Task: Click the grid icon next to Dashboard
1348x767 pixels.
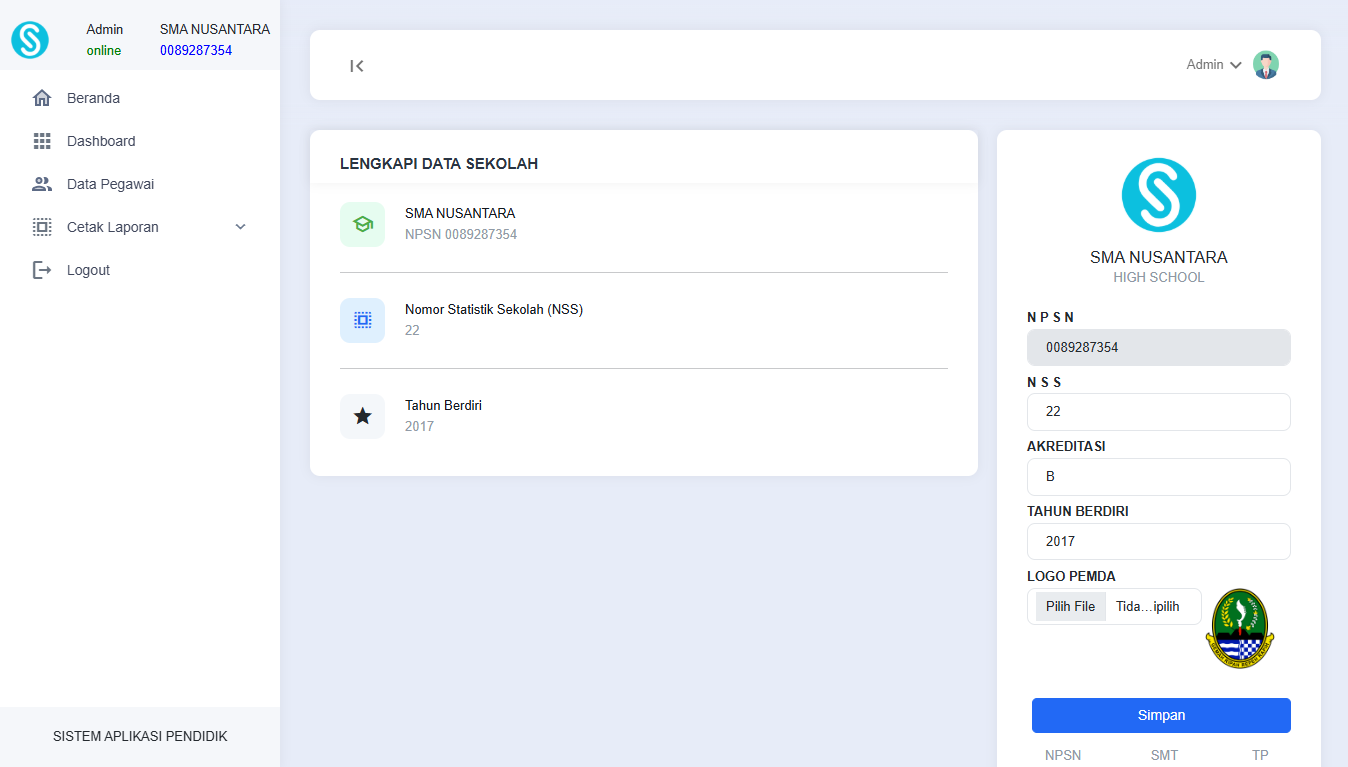Action: 42,141
